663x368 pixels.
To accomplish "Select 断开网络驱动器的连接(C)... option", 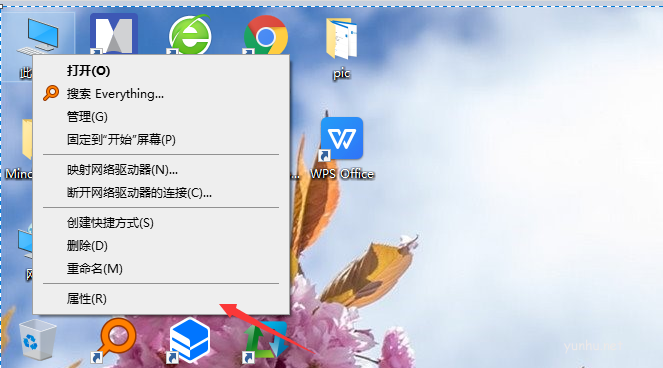I will [x=161, y=192].
